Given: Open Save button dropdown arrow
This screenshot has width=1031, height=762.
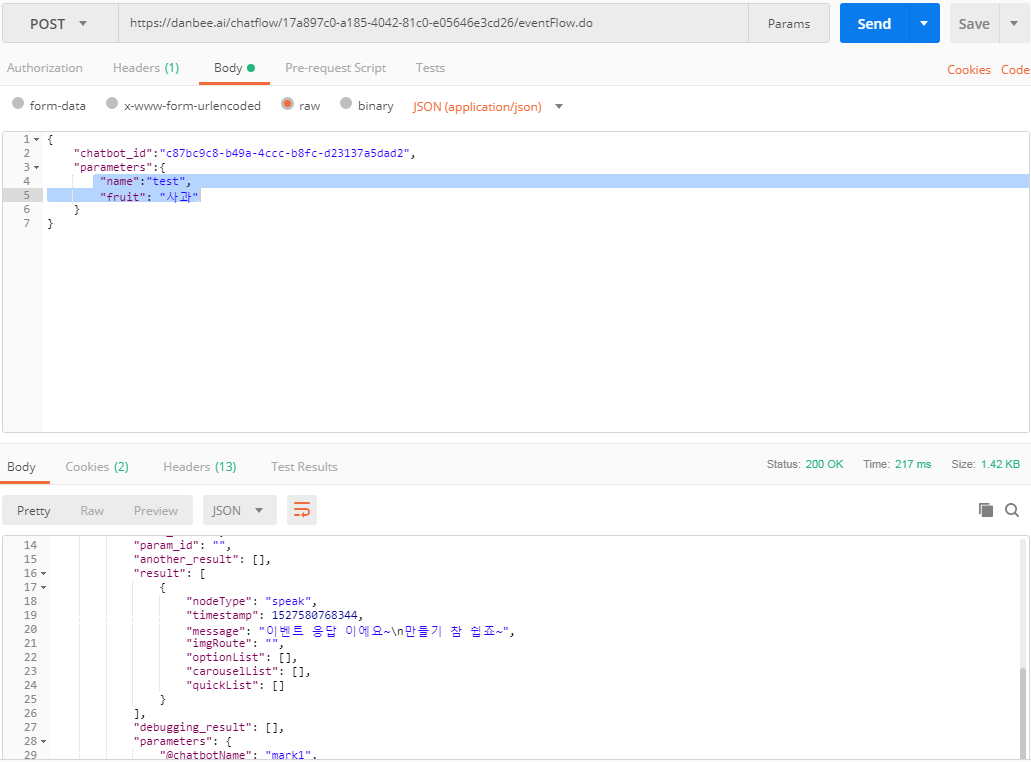Looking at the screenshot, I should pyautogui.click(x=1014, y=24).
